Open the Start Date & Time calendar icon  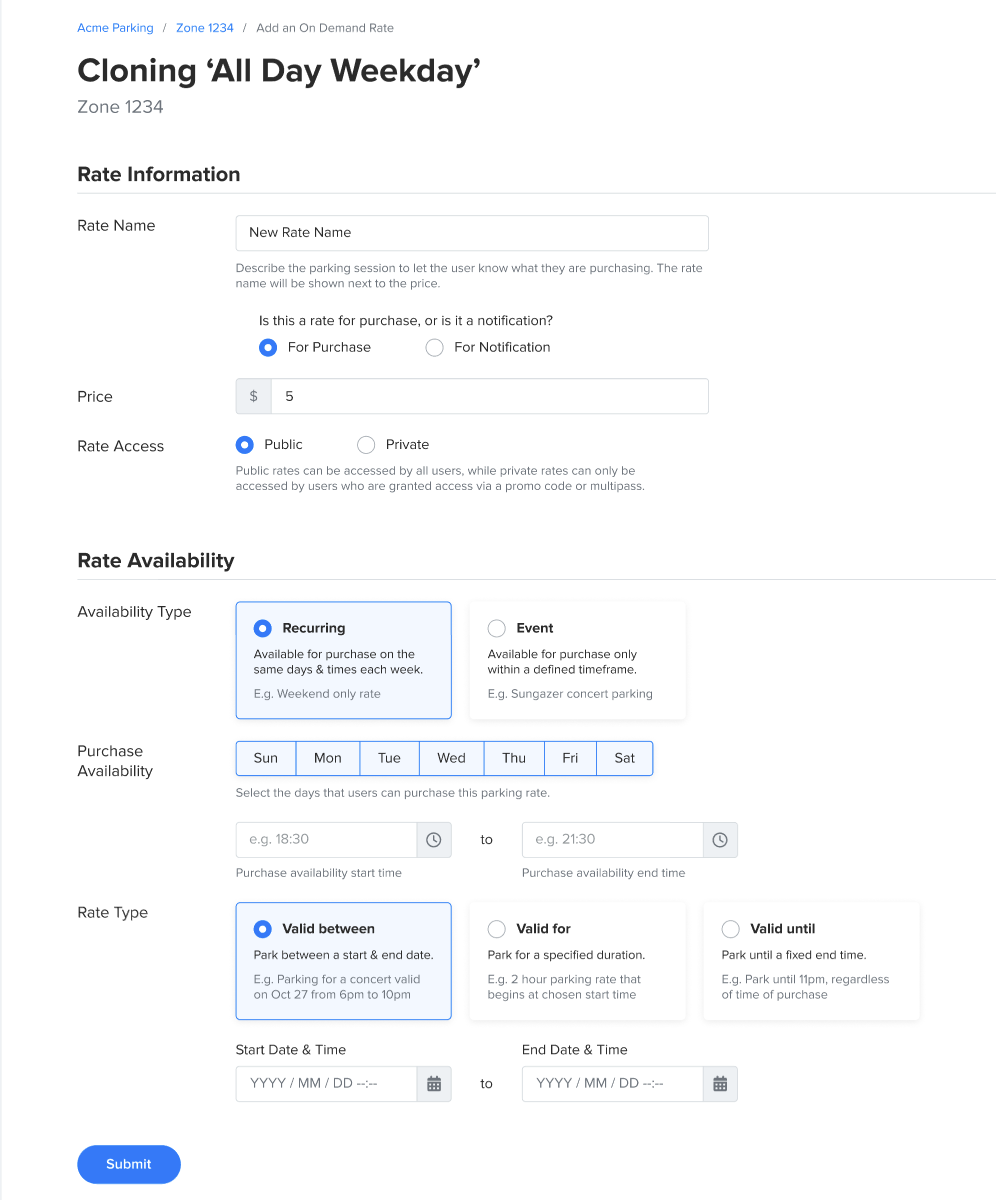434,1084
